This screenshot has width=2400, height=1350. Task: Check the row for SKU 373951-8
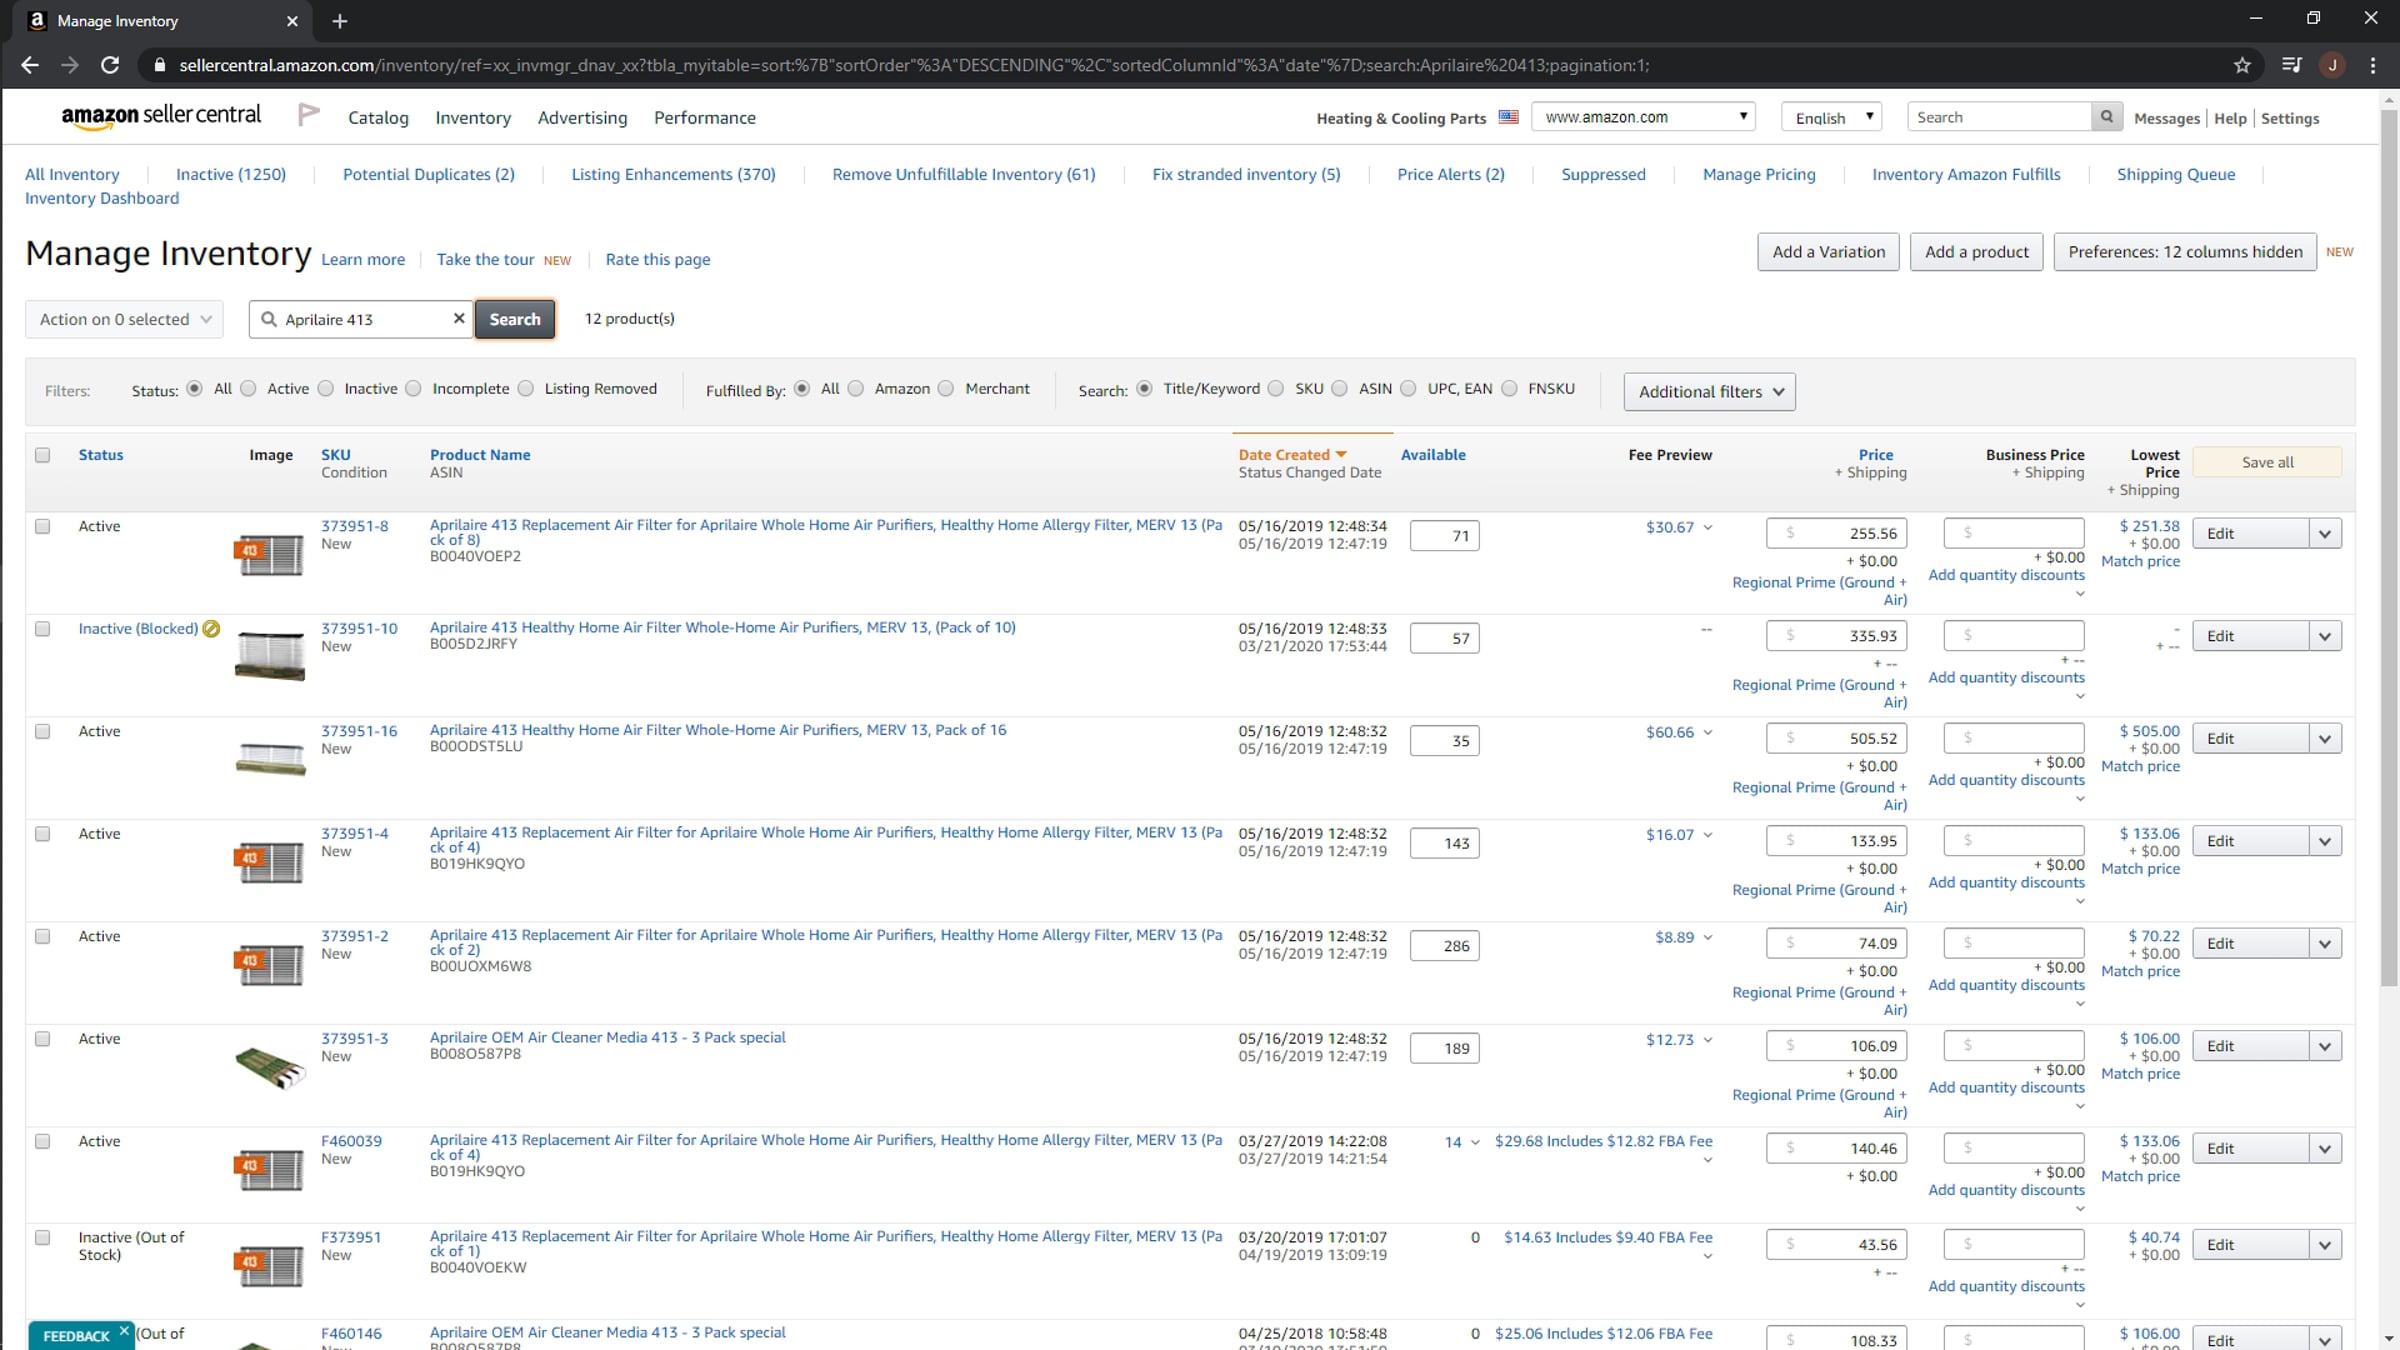[42, 526]
